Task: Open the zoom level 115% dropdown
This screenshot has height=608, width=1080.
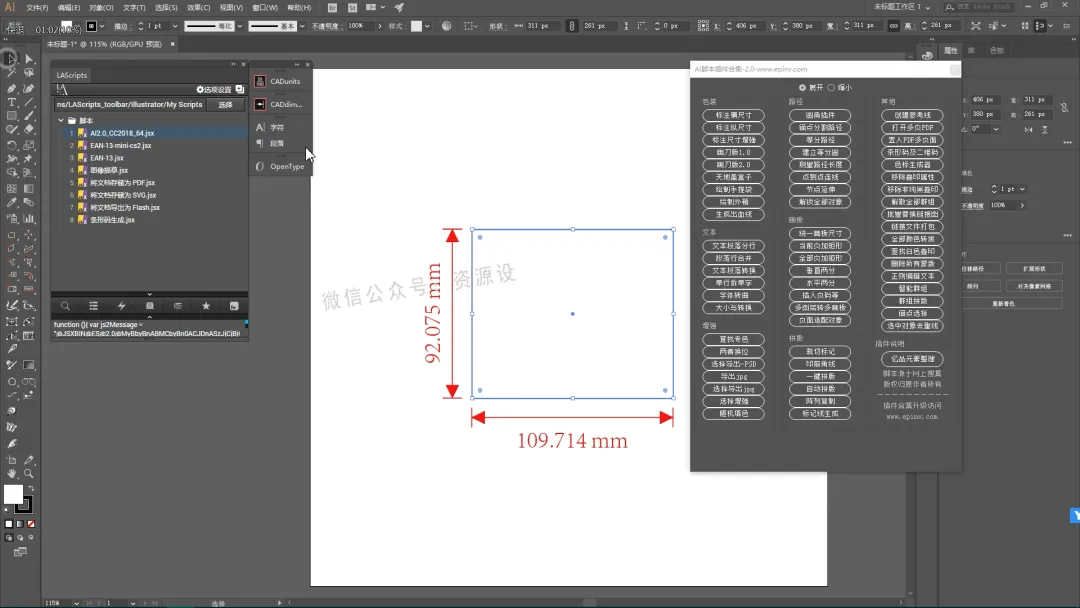Action: pyautogui.click(x=76, y=603)
